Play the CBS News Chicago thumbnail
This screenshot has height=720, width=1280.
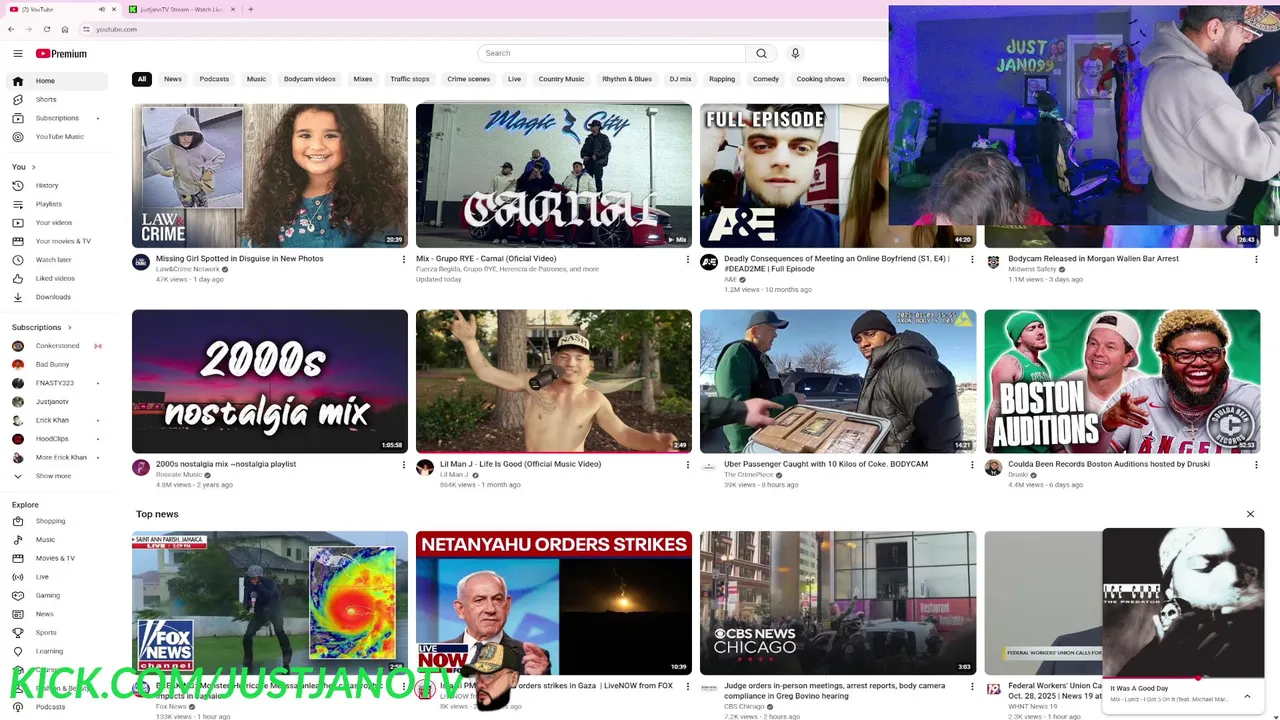coord(838,603)
